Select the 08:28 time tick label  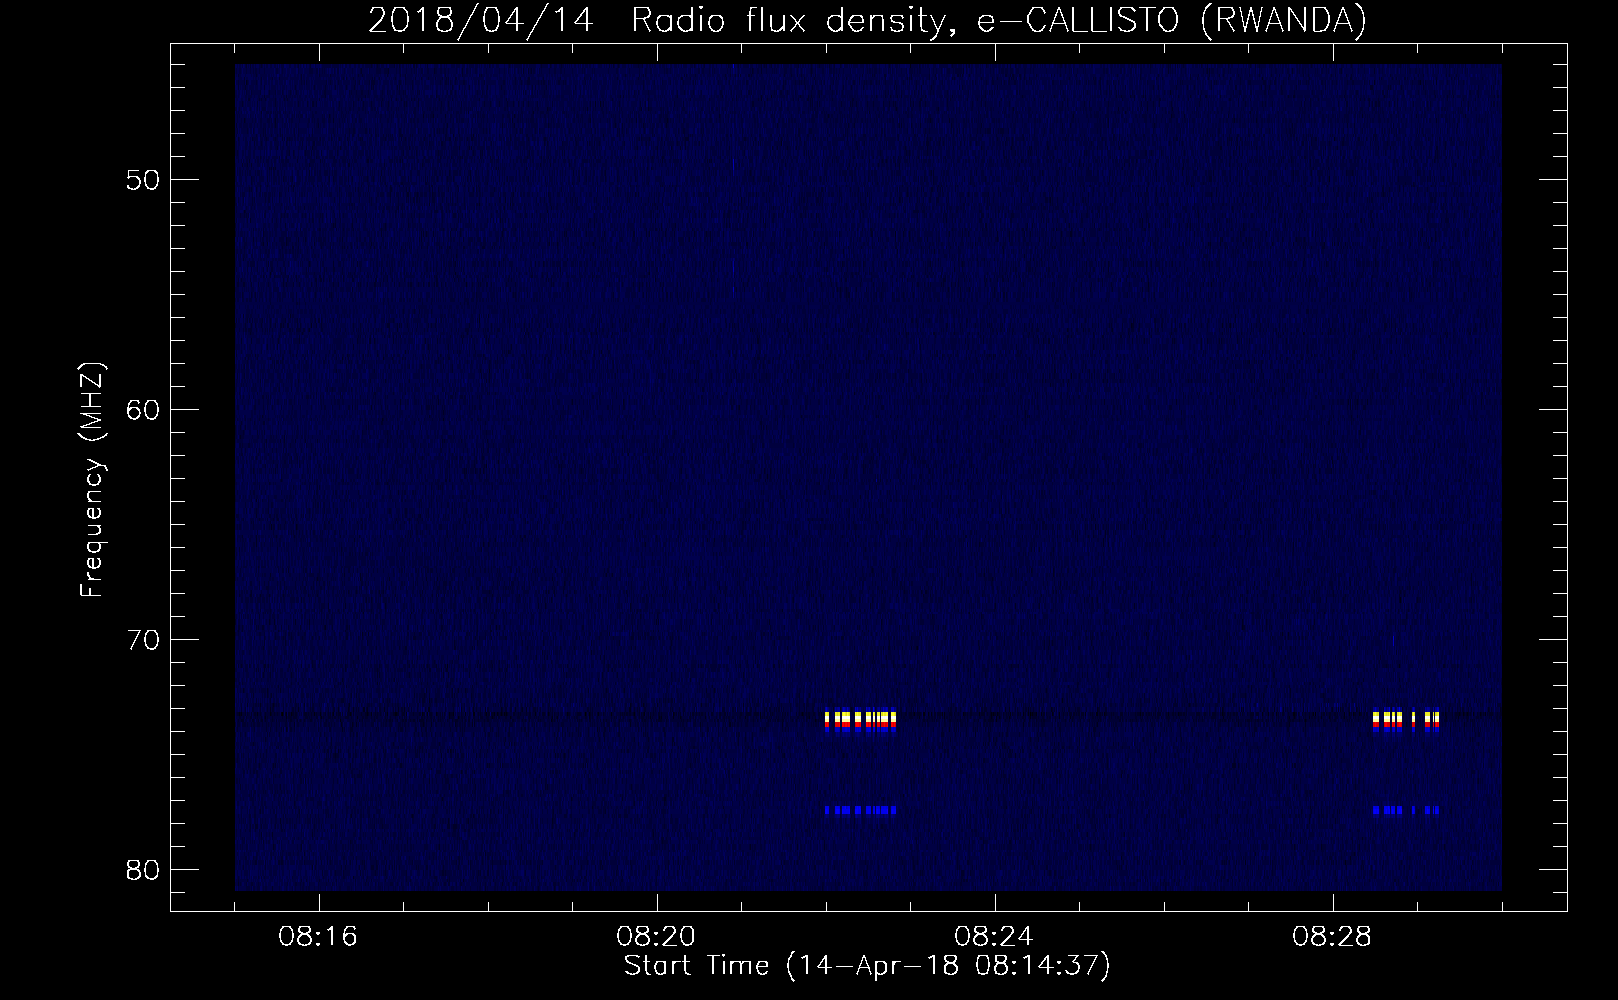pyautogui.click(x=1333, y=937)
